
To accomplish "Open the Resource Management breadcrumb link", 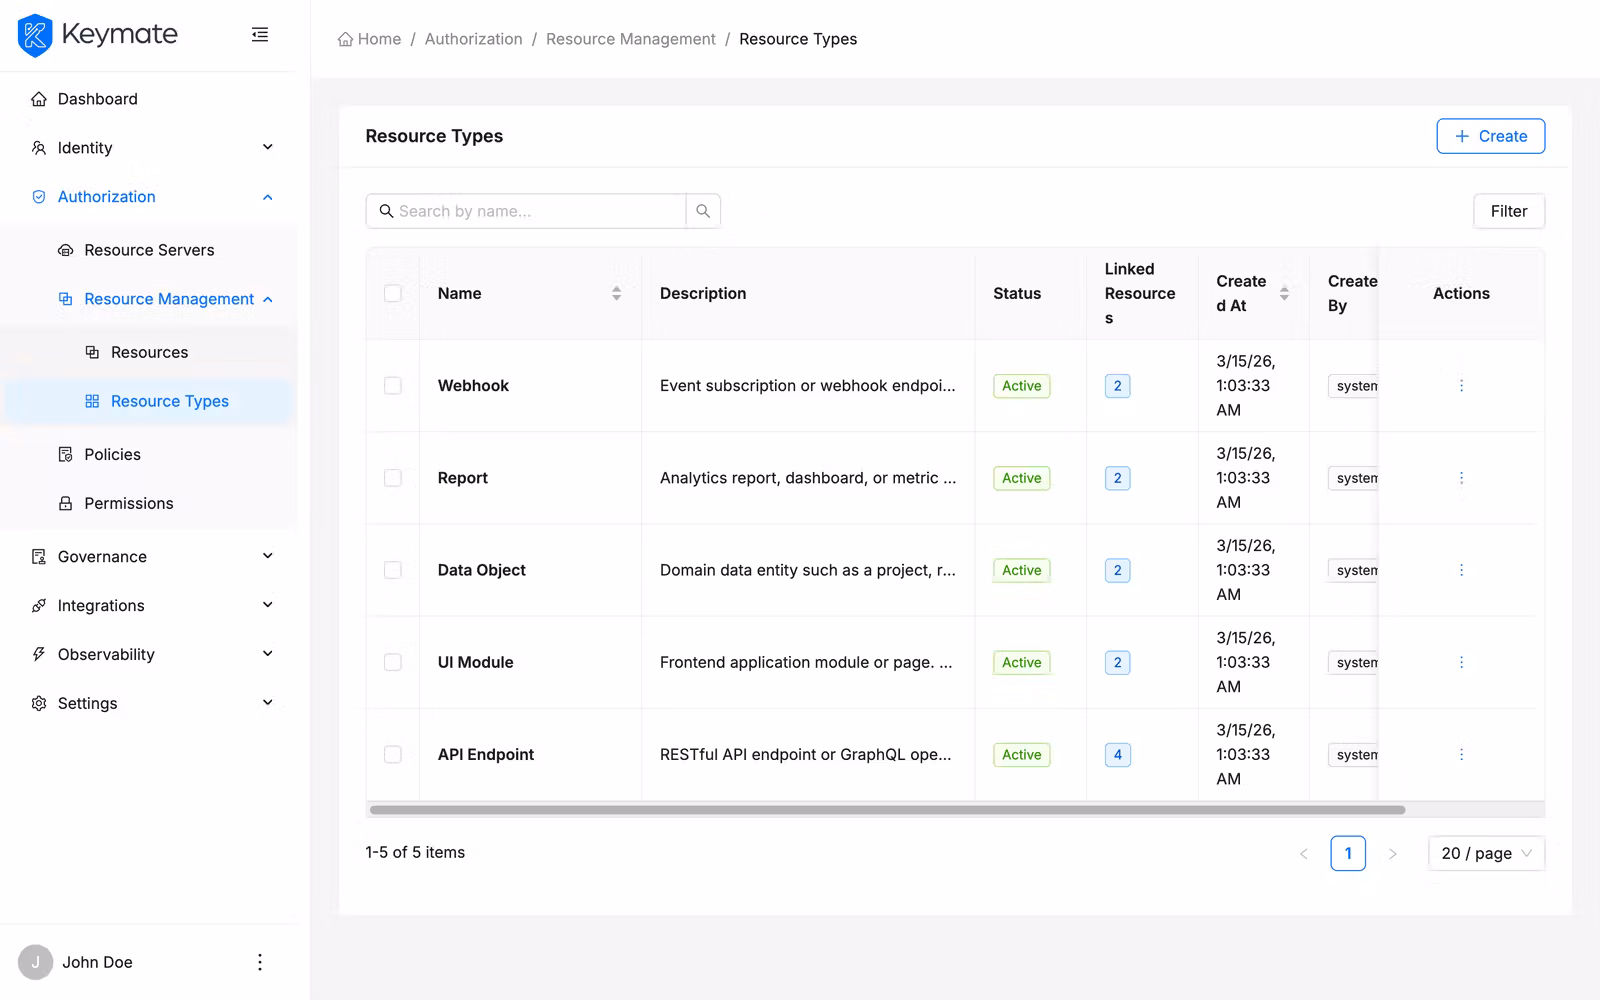I will 630,38.
